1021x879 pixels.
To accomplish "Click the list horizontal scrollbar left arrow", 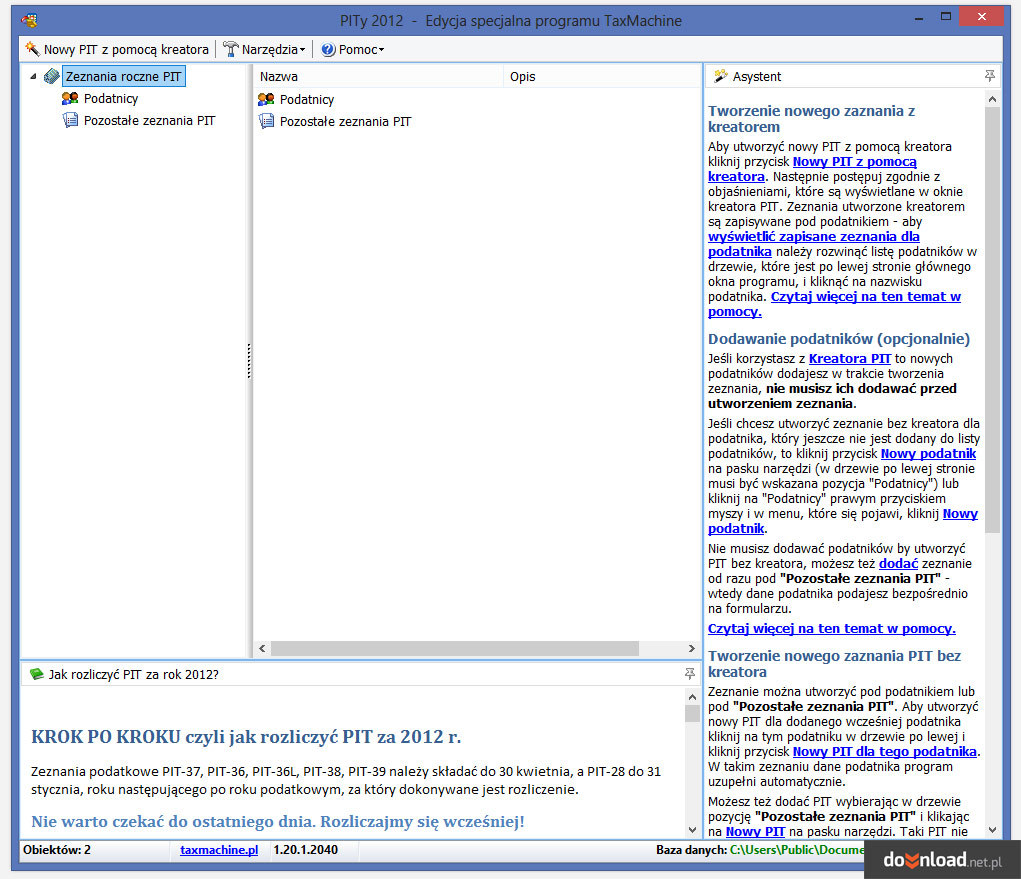I will 262,649.
